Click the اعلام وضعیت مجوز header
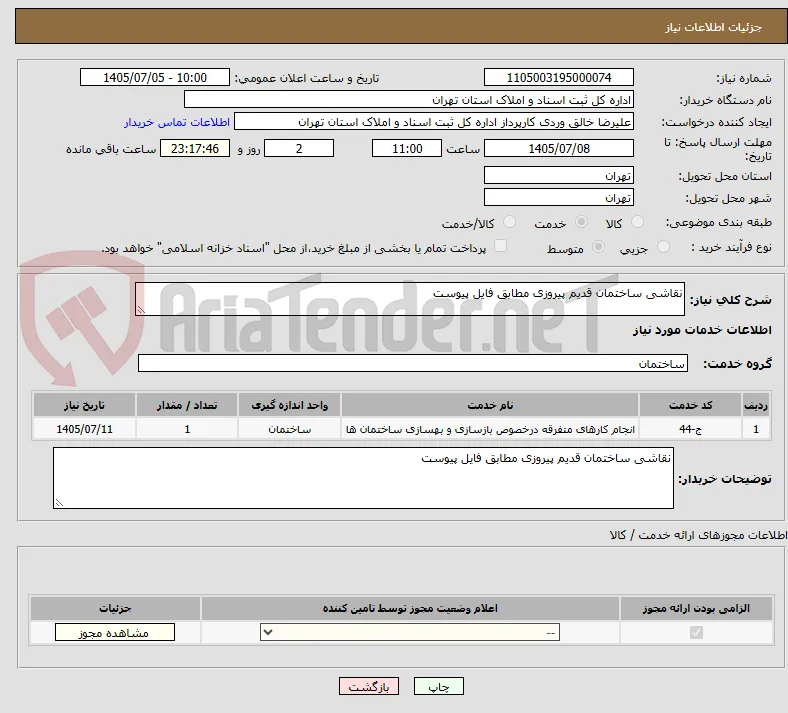Viewport: 788px width, 713px height. [410, 608]
